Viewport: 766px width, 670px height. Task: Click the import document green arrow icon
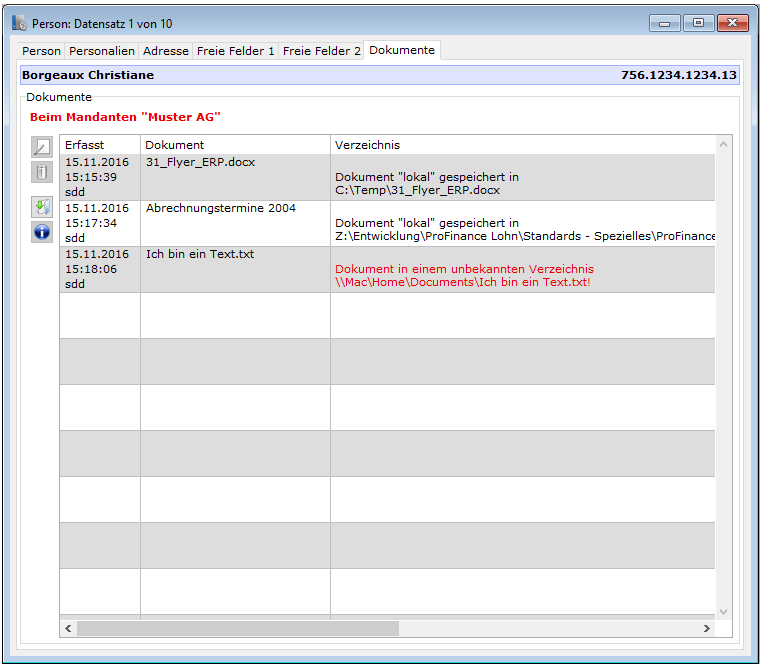(41, 207)
